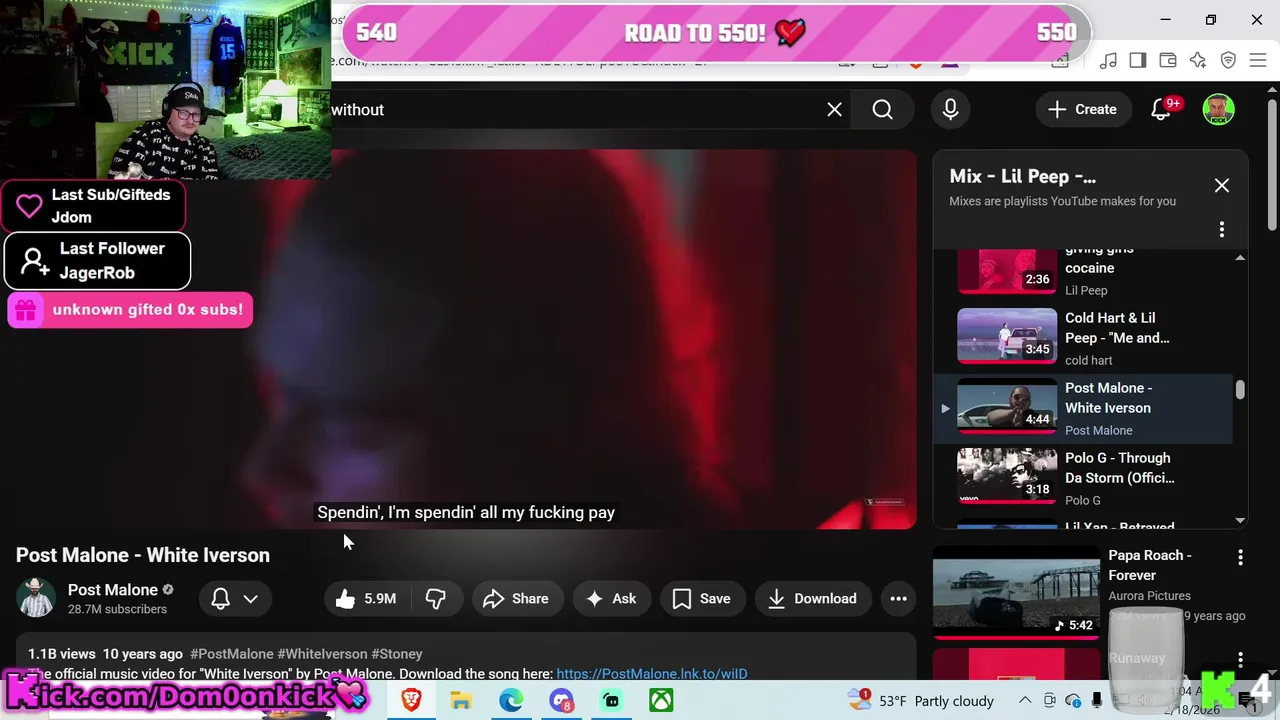Close the Mix - Lil Peep playlist panel
The image size is (1280, 720).
point(1222,185)
